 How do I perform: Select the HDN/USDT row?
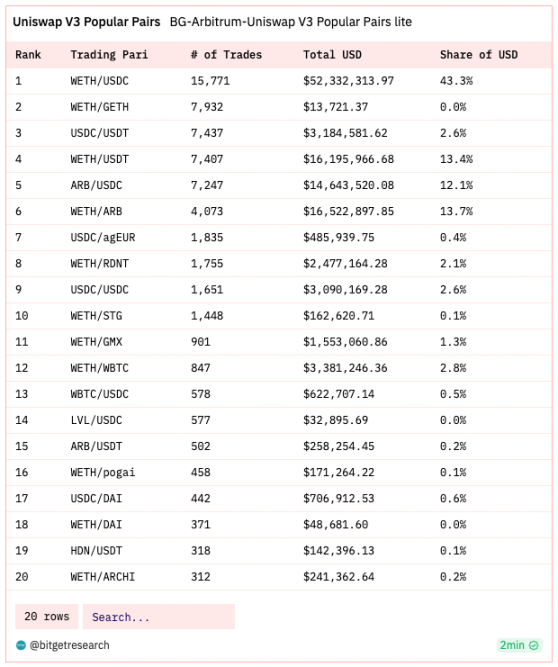[x=279, y=550]
